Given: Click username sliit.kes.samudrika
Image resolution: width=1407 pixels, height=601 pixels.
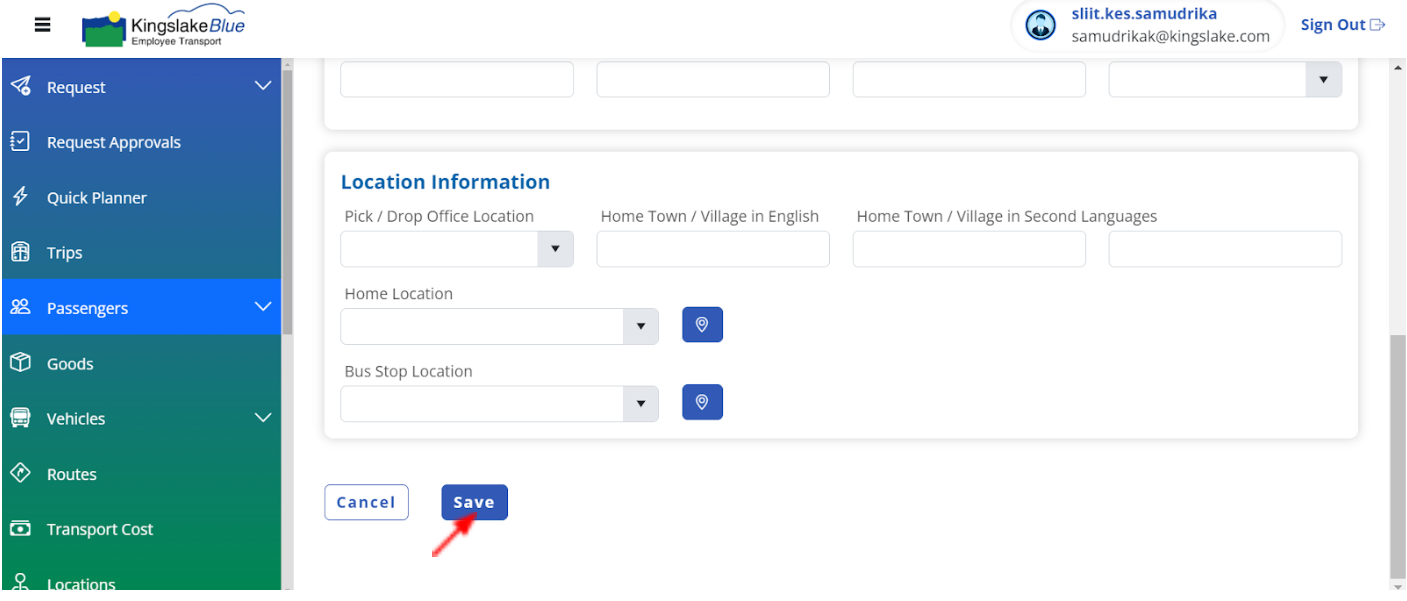Looking at the screenshot, I should point(1144,14).
